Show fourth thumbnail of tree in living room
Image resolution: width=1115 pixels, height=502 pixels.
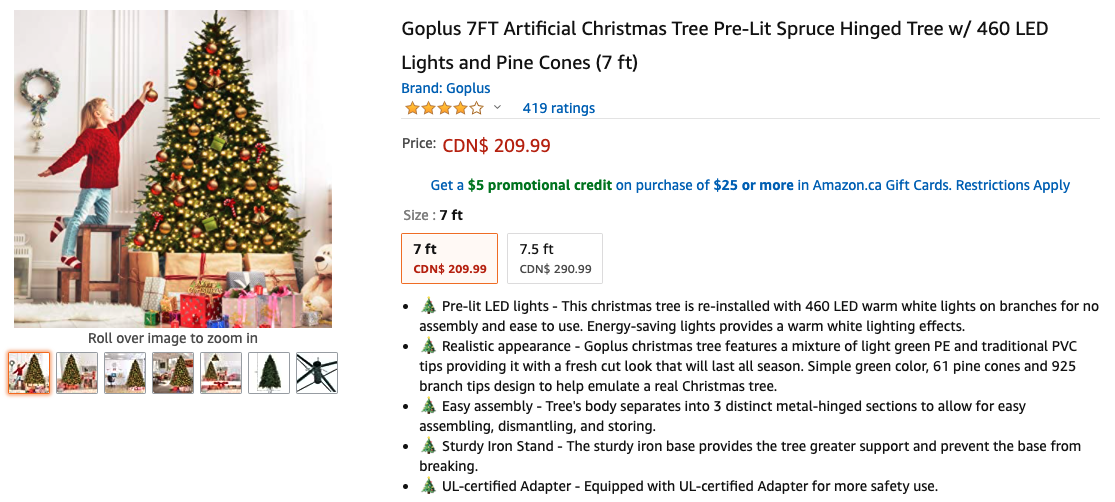[173, 373]
